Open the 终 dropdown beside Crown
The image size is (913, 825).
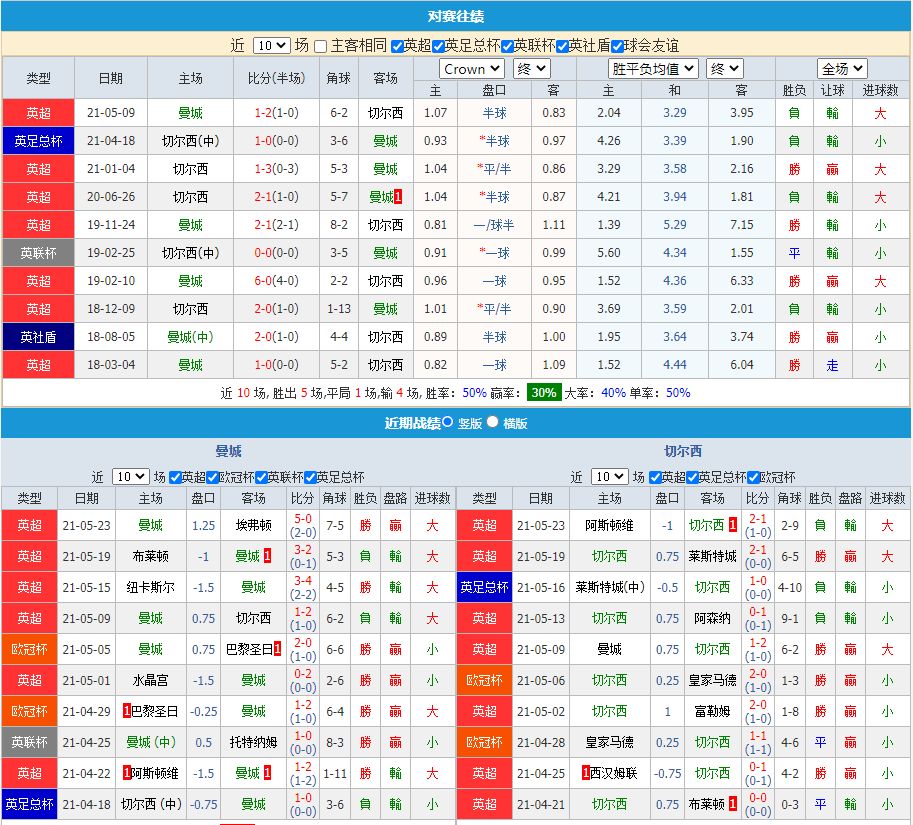point(532,69)
